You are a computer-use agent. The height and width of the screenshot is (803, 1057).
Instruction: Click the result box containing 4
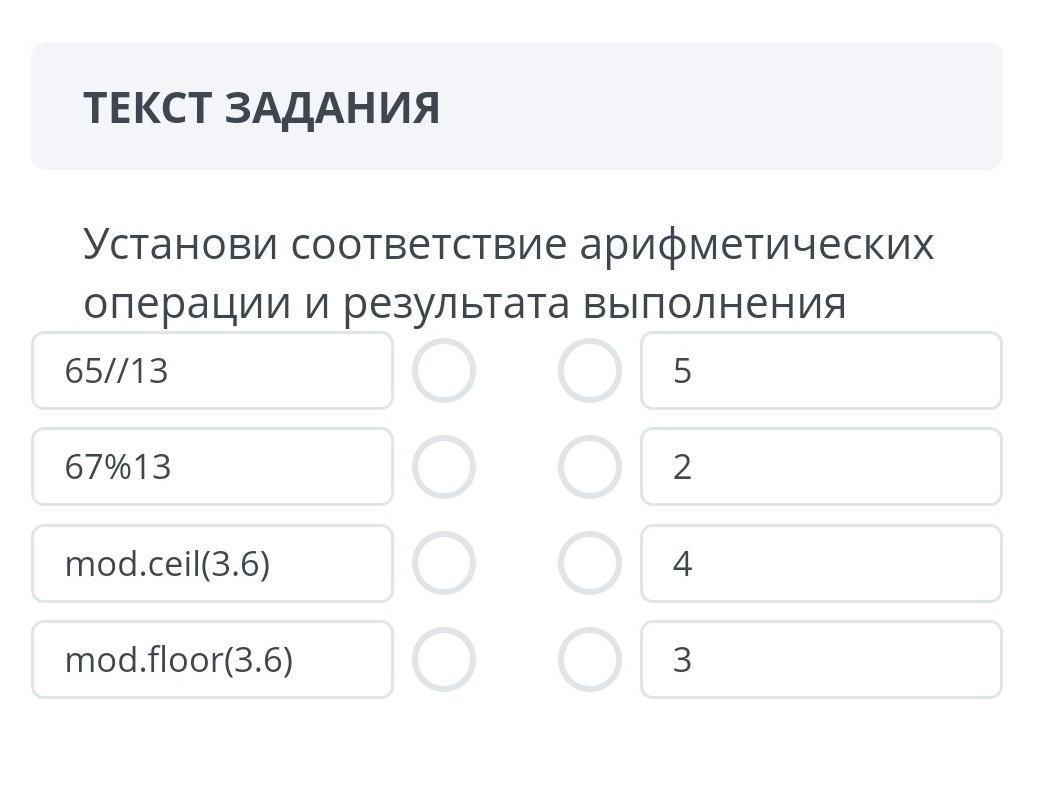pos(821,564)
